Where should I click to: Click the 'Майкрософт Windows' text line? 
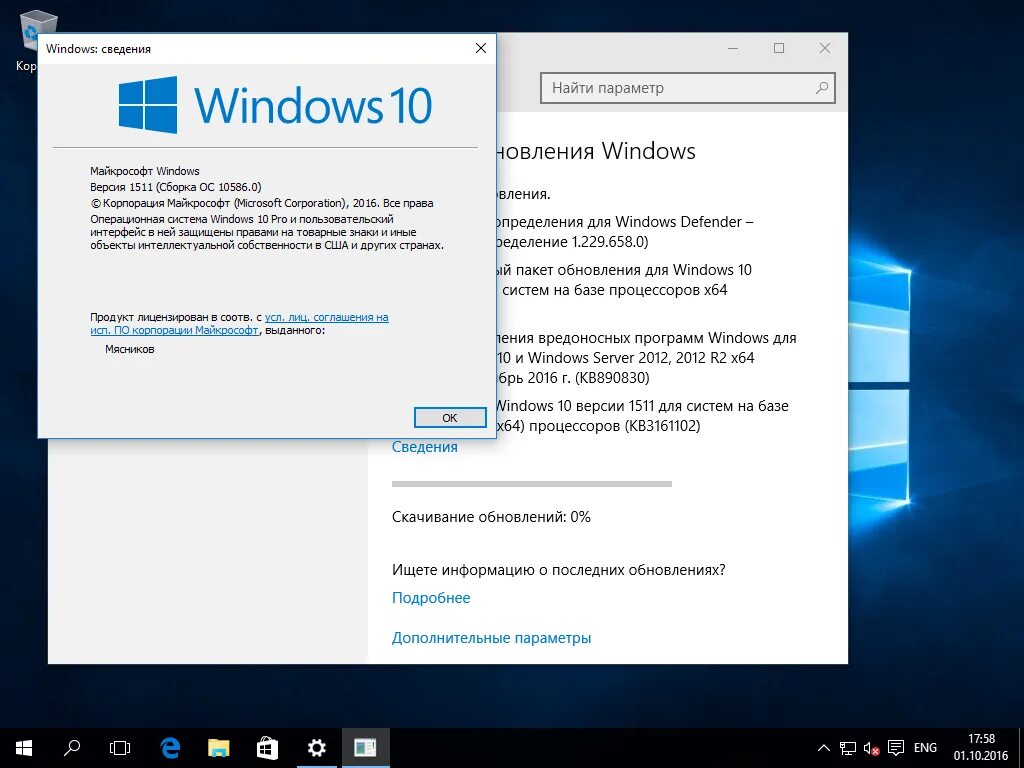click(x=145, y=171)
